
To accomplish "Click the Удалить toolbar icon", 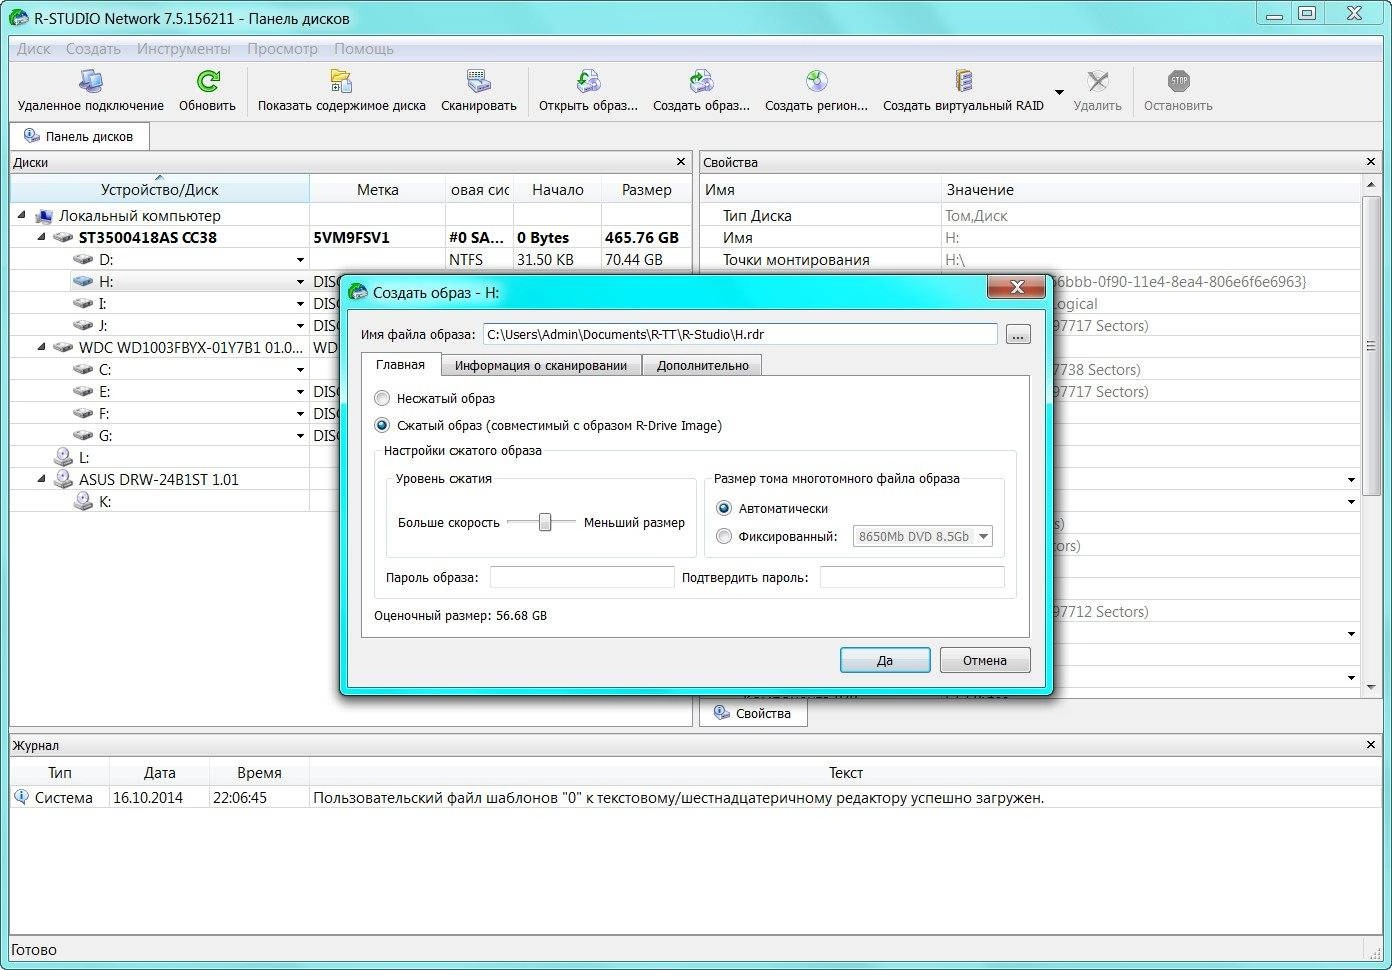I will [1097, 81].
